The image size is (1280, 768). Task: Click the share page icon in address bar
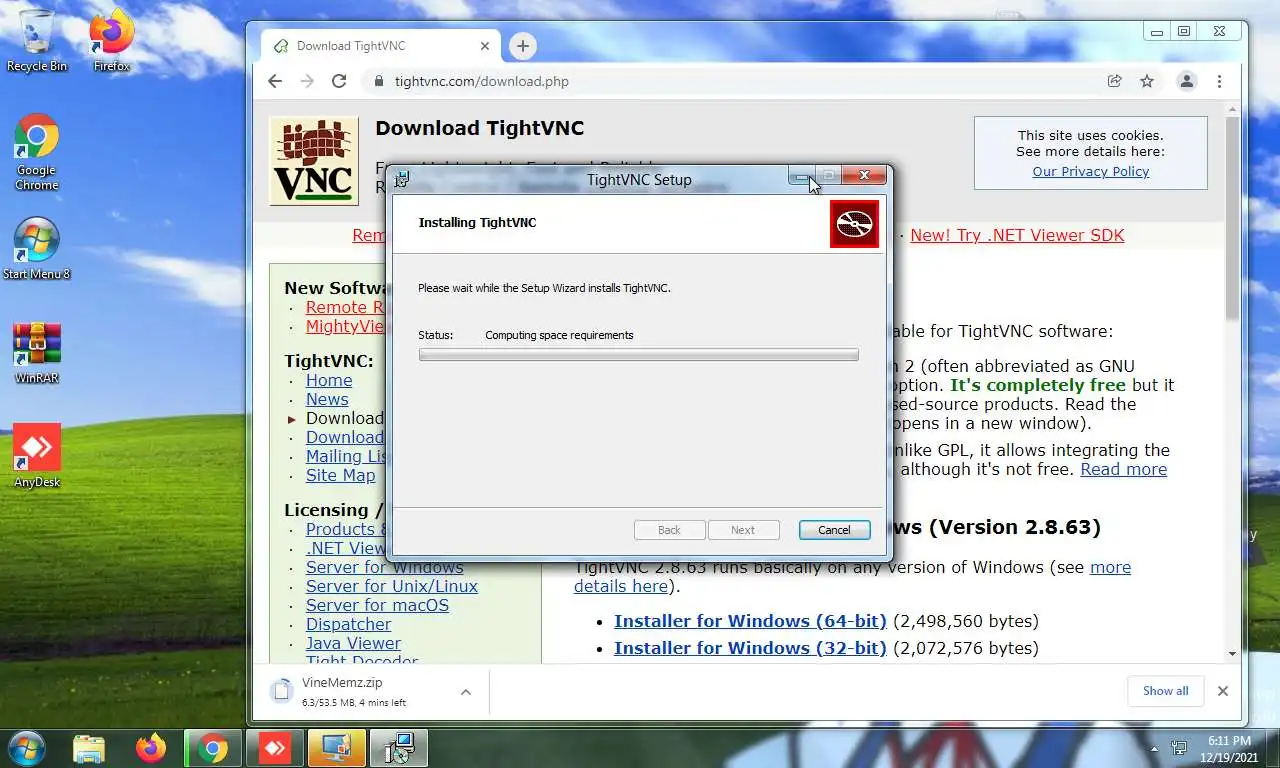pyautogui.click(x=1114, y=81)
